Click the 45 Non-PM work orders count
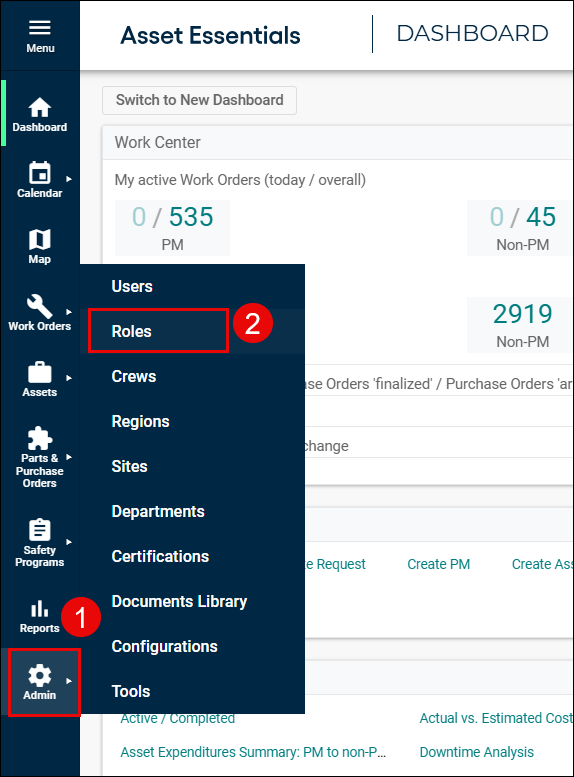 541,217
